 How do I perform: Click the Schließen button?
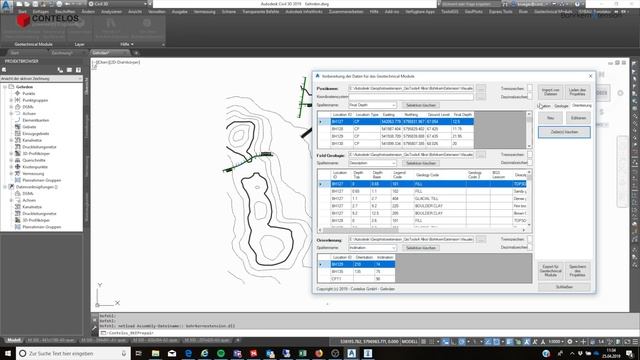point(564,287)
